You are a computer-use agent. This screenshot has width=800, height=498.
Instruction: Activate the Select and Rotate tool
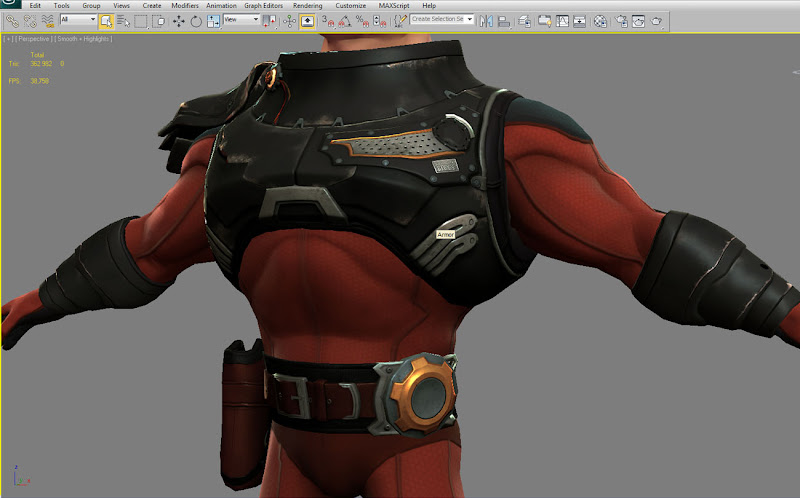[195, 20]
